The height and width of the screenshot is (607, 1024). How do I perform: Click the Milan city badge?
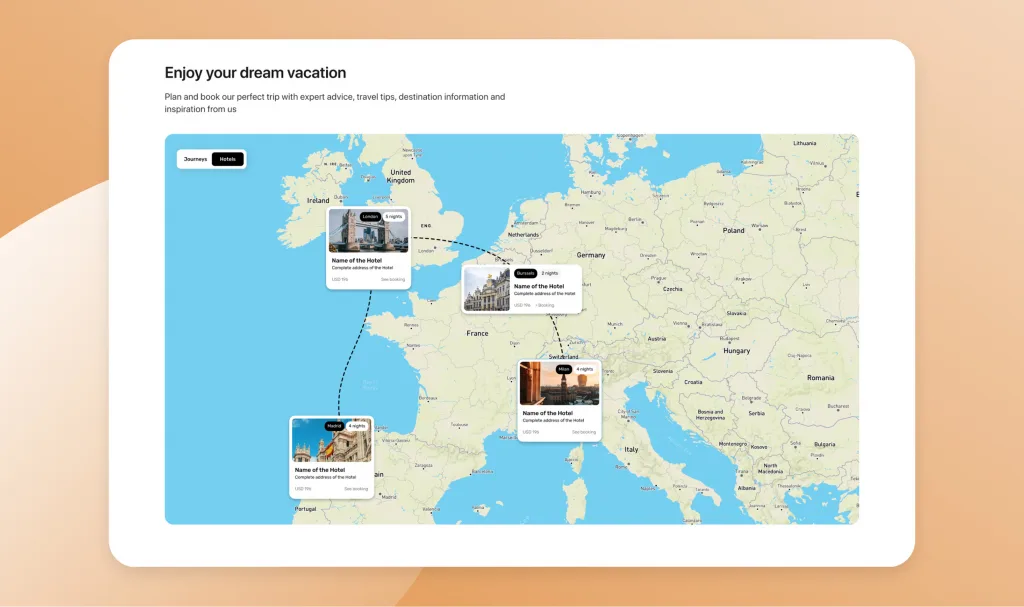click(564, 368)
